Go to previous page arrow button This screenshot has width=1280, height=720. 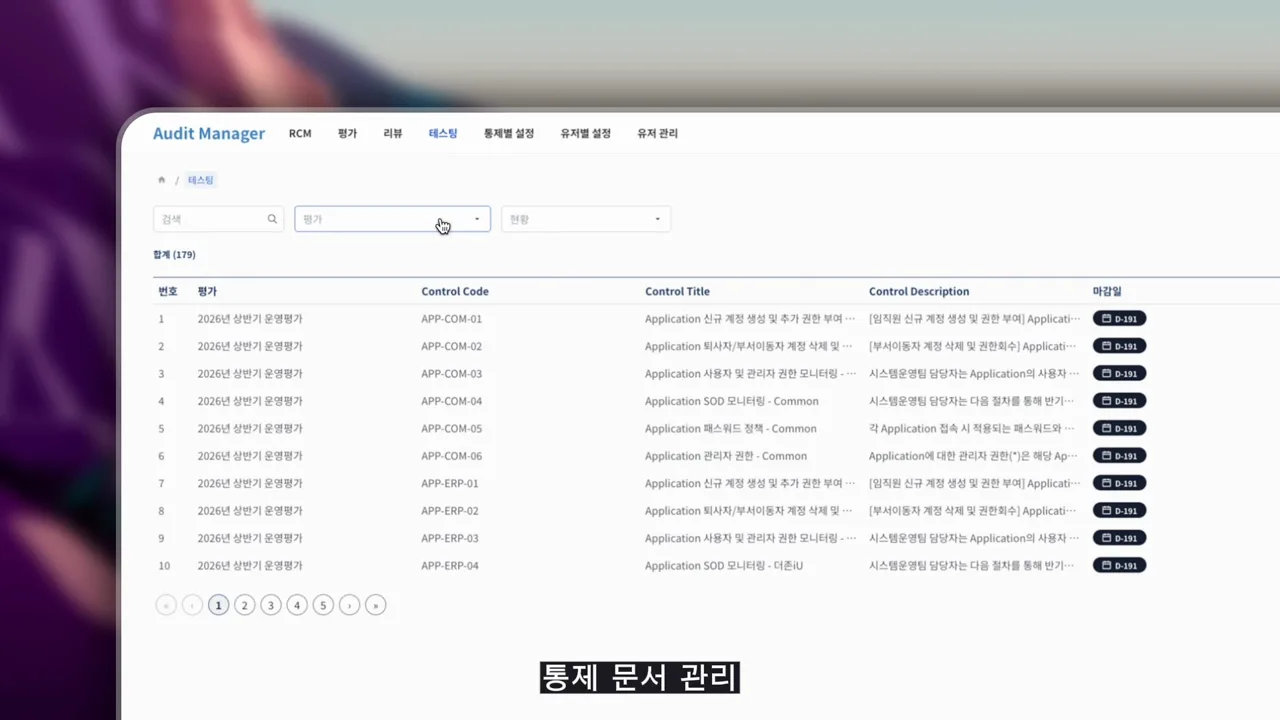[x=192, y=605]
